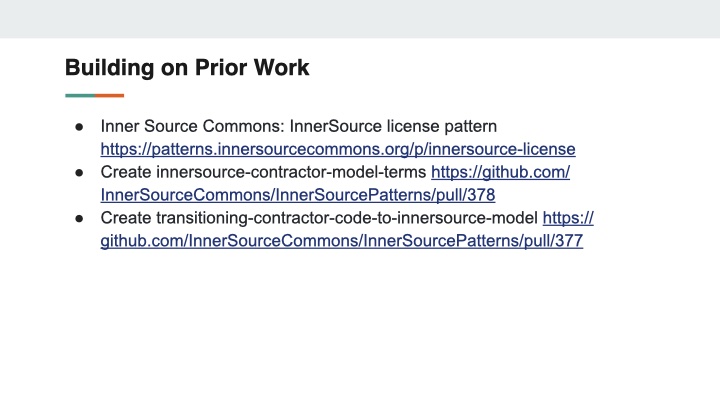Click the bullet before Create transitioning-contractor-code

[79, 219]
